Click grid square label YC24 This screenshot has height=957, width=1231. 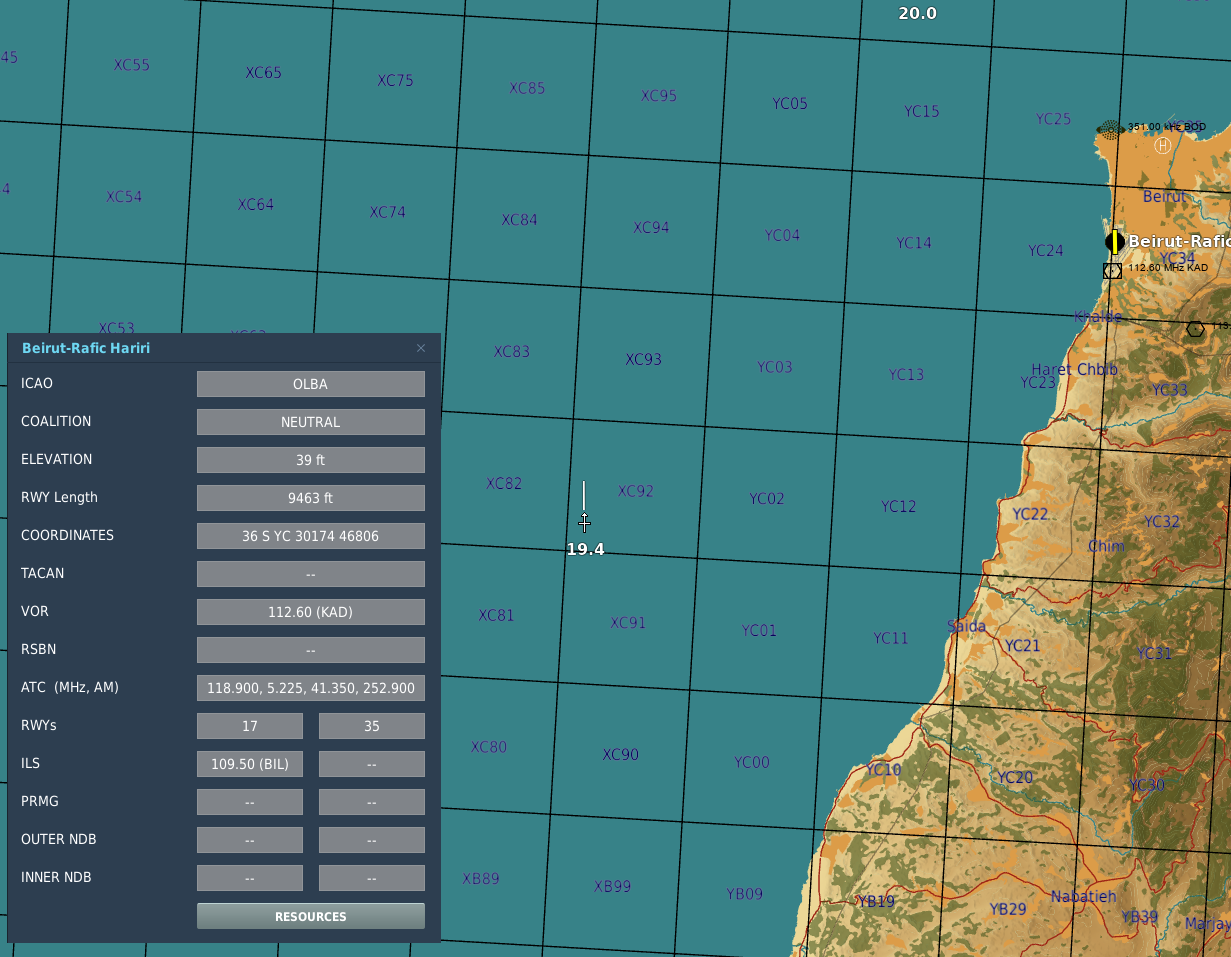(1046, 250)
